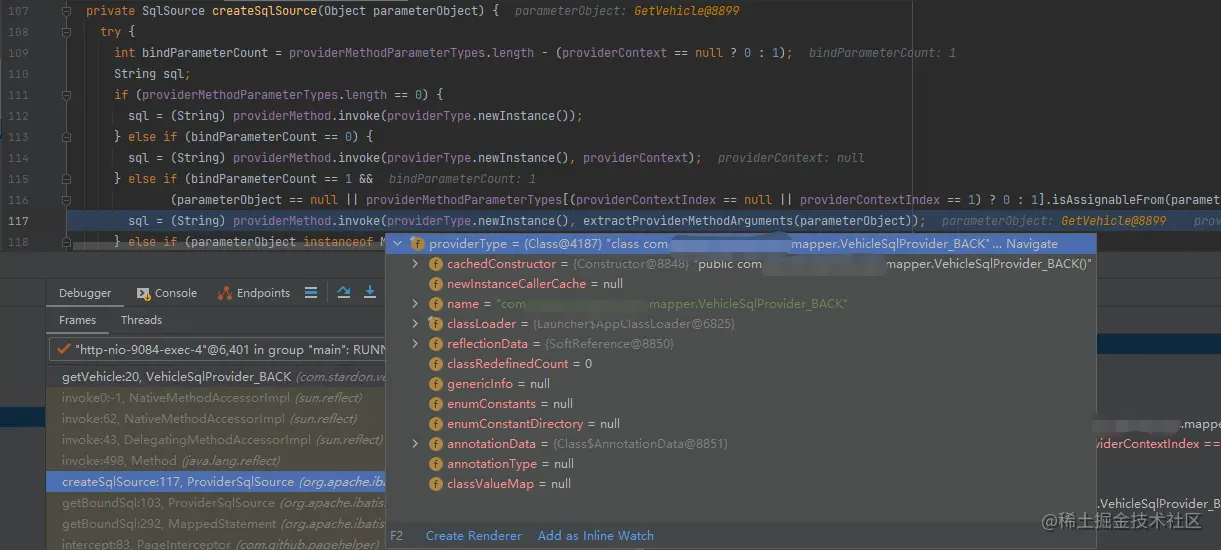This screenshot has width=1221, height=550.
Task: Click 'String sql;' on line 110
Action: point(152,74)
